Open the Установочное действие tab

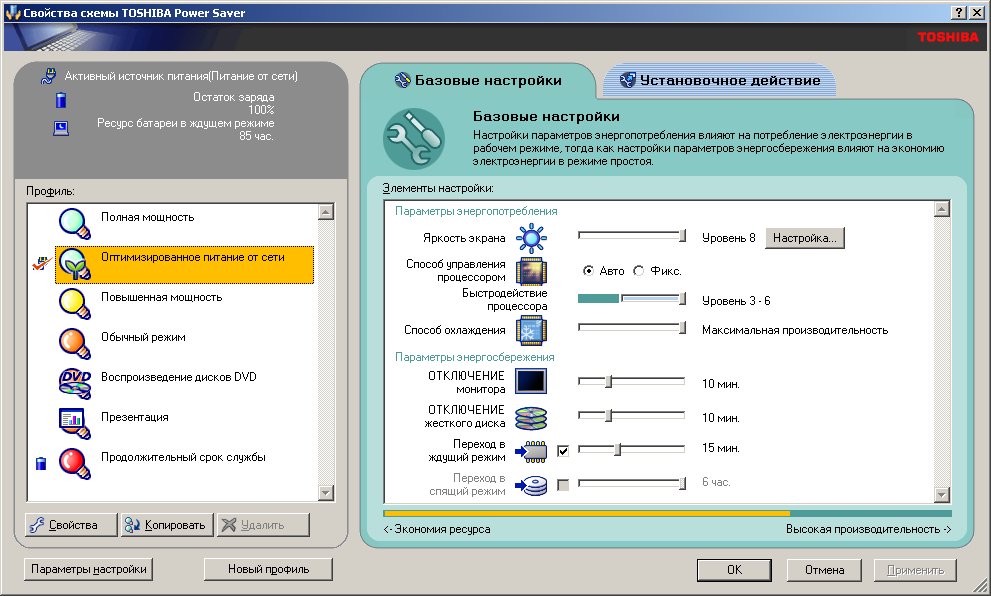[x=720, y=80]
